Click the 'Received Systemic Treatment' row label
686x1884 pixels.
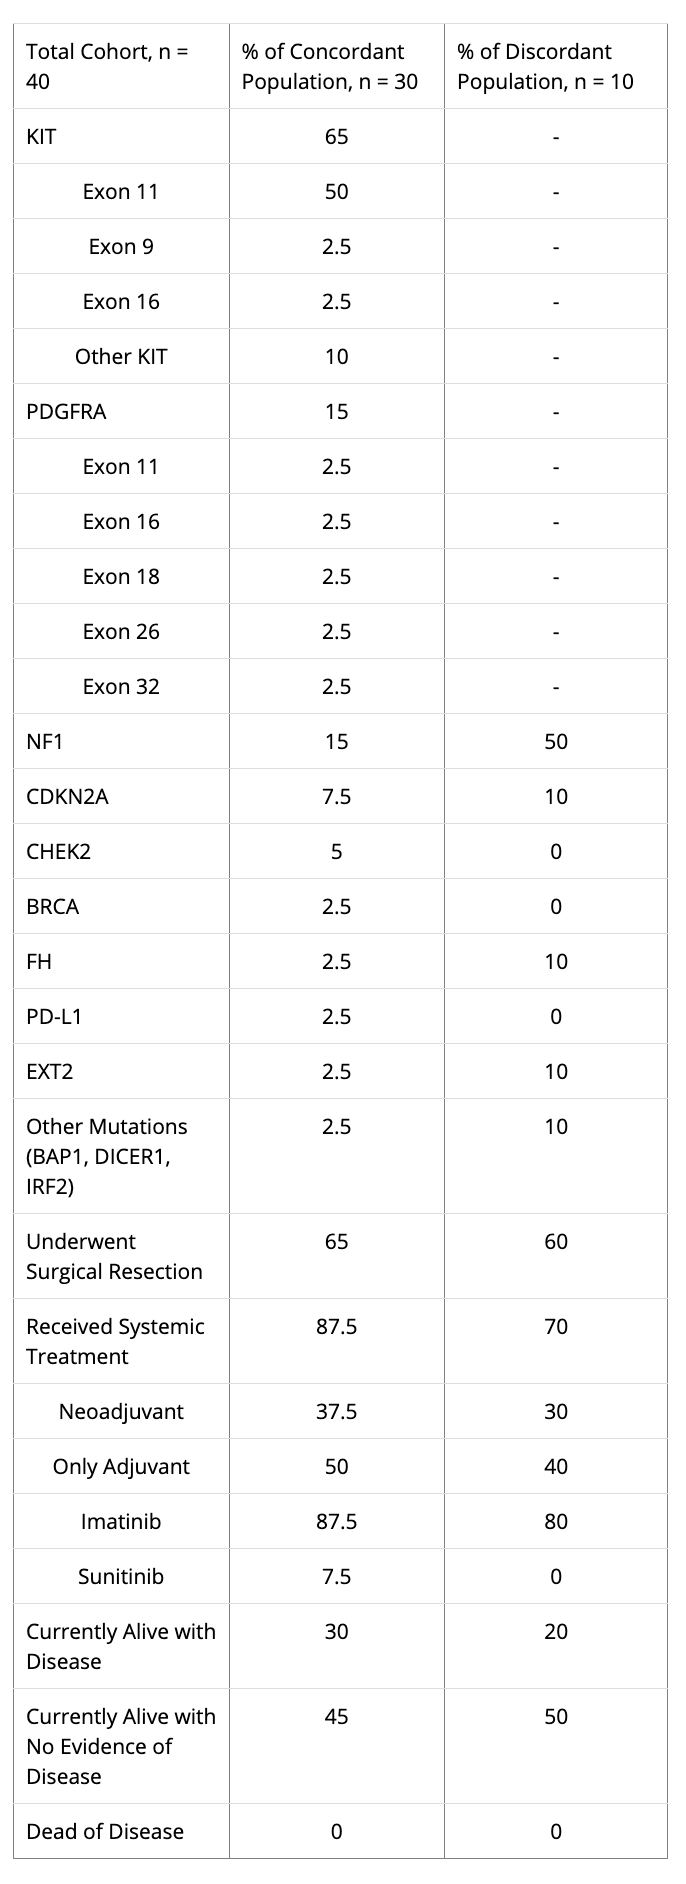click(115, 1341)
